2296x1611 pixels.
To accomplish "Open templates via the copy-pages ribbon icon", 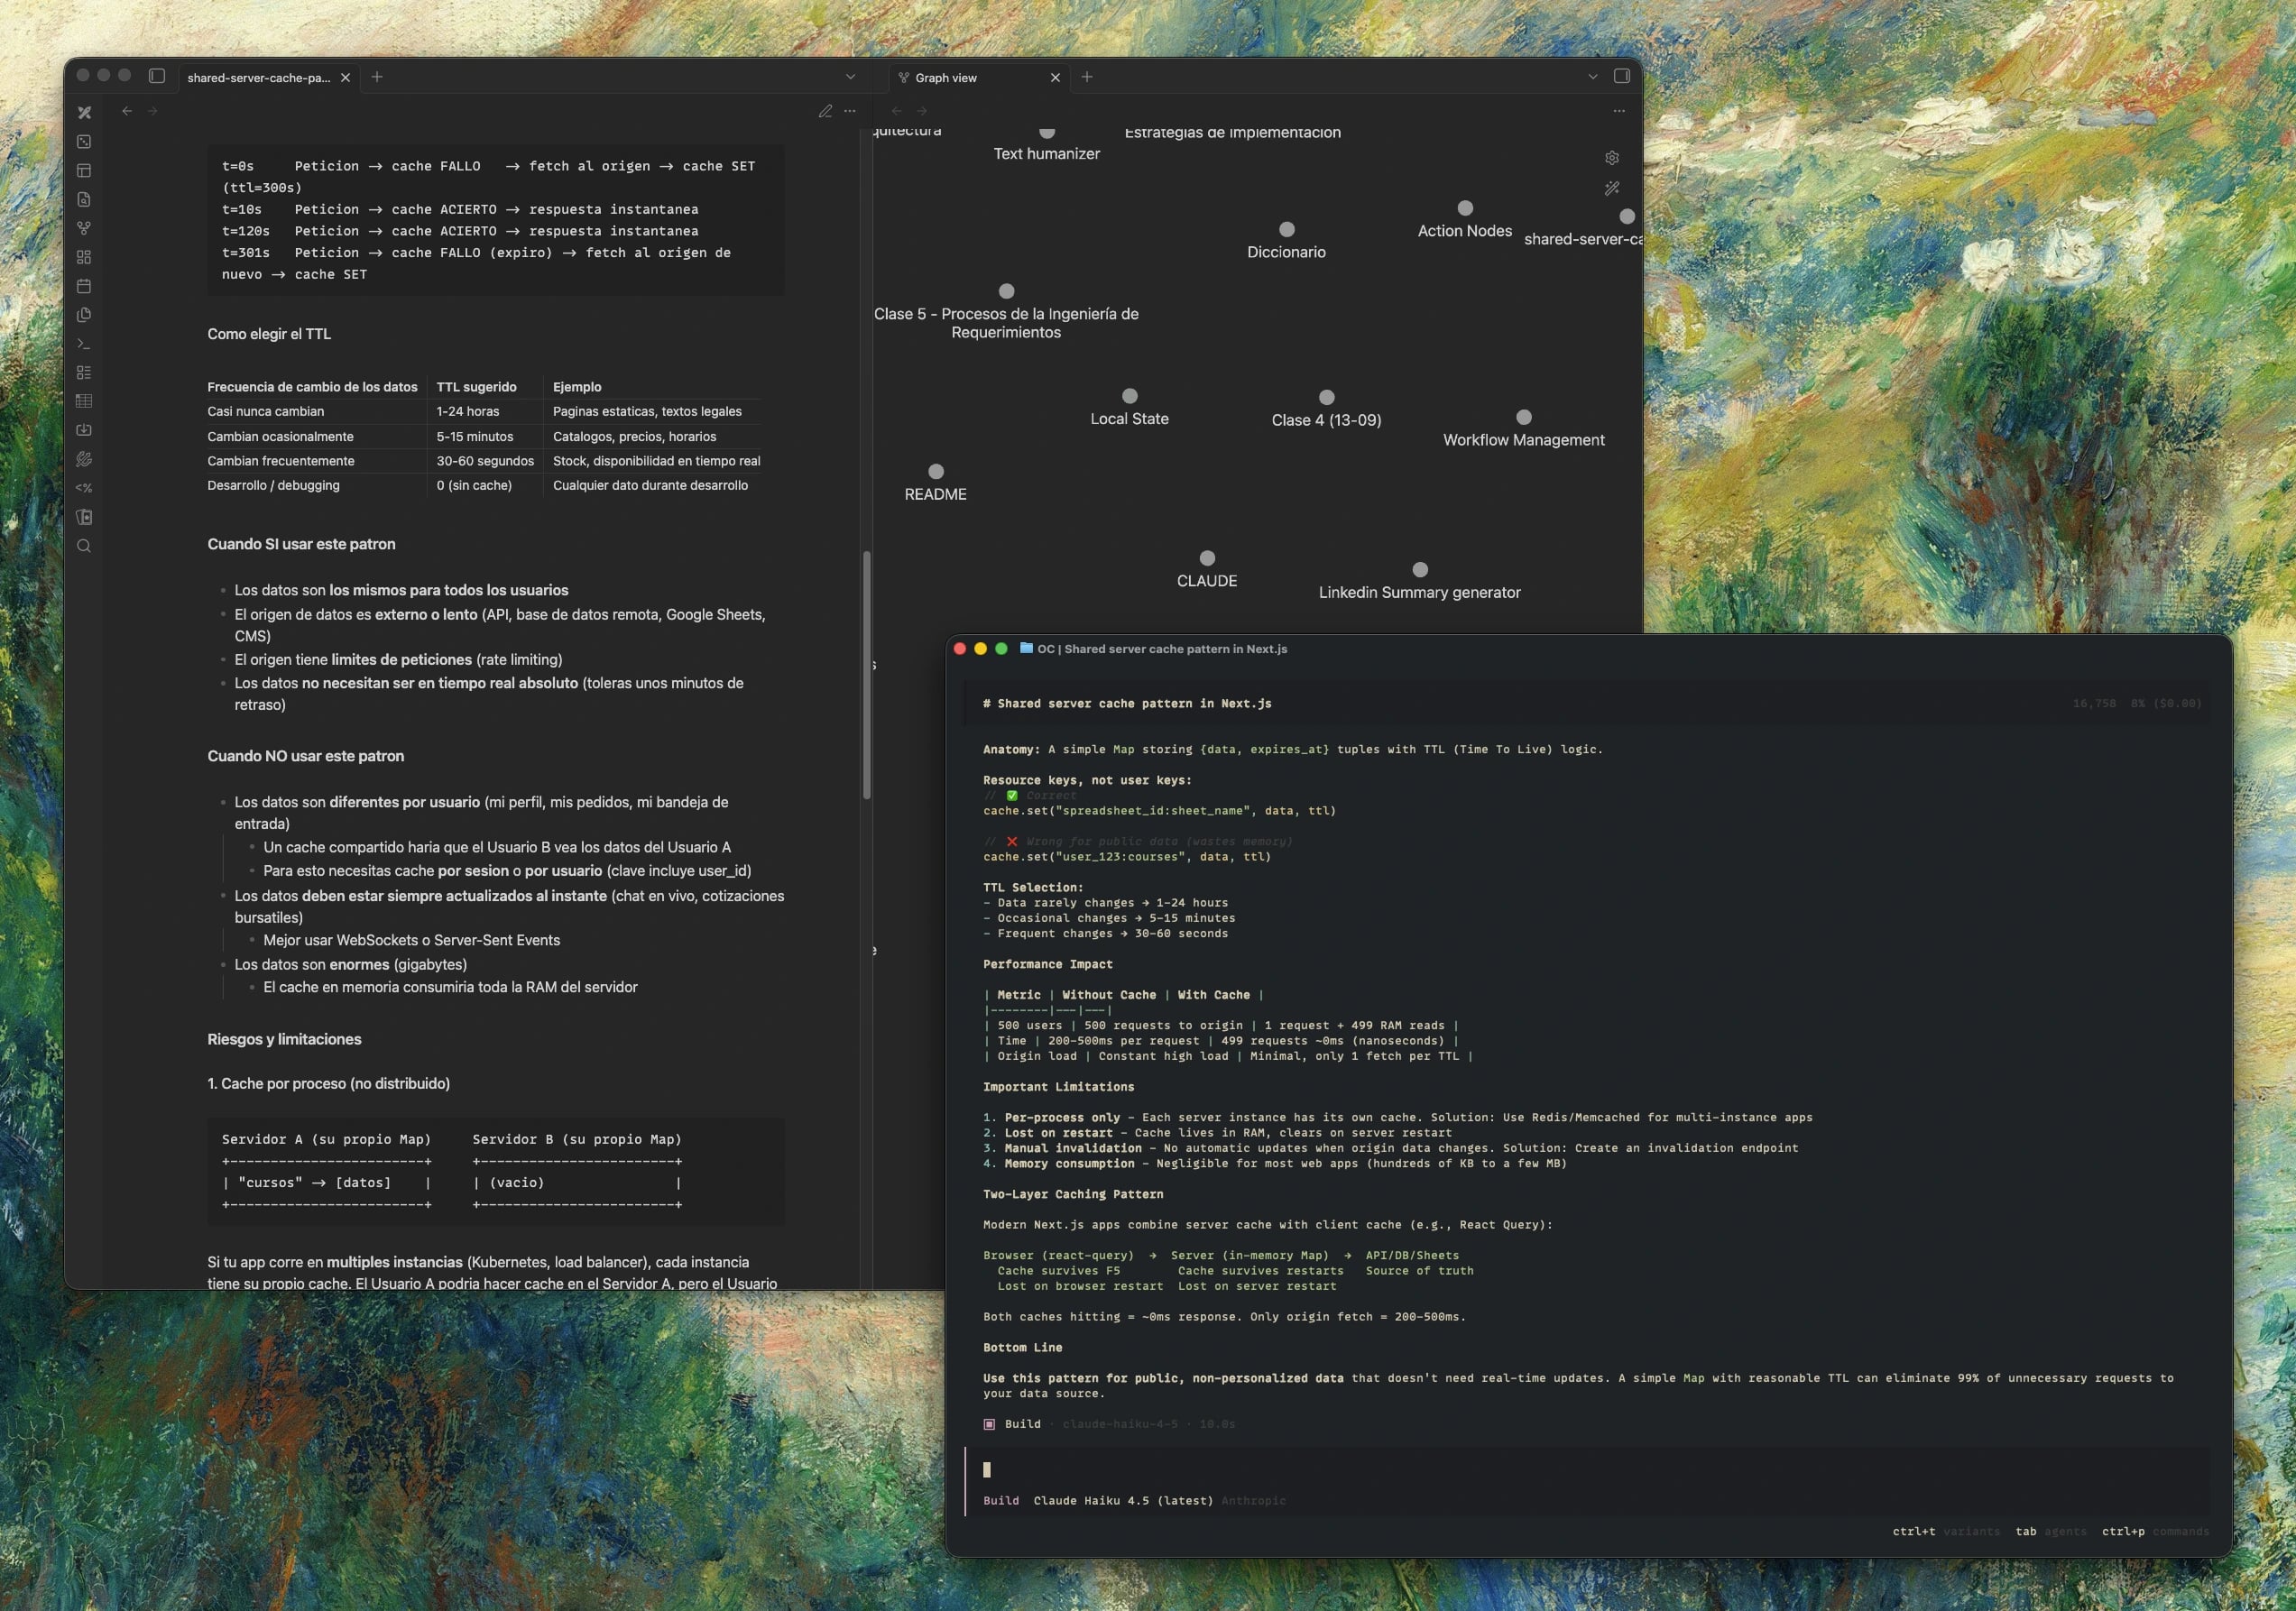I will click(84, 314).
